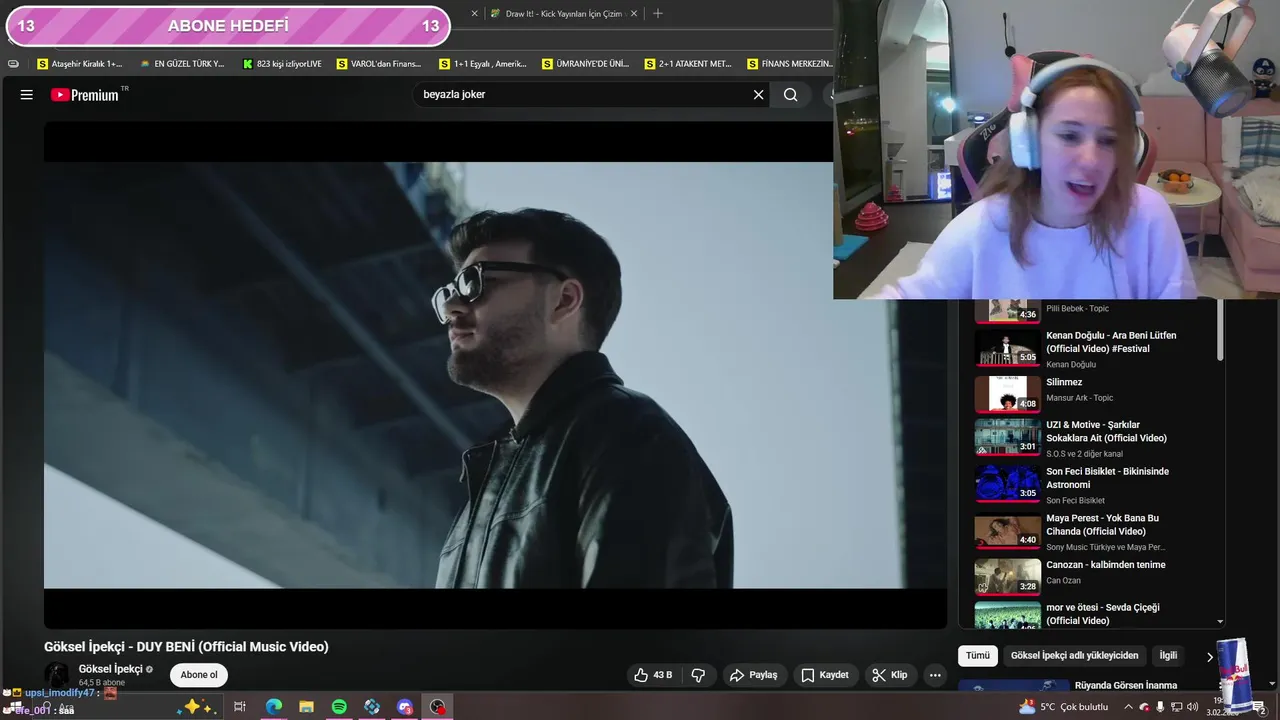The width and height of the screenshot is (1280, 720).
Task: Click 'Pilli Bebek - Topic' channel text
Action: (1077, 308)
